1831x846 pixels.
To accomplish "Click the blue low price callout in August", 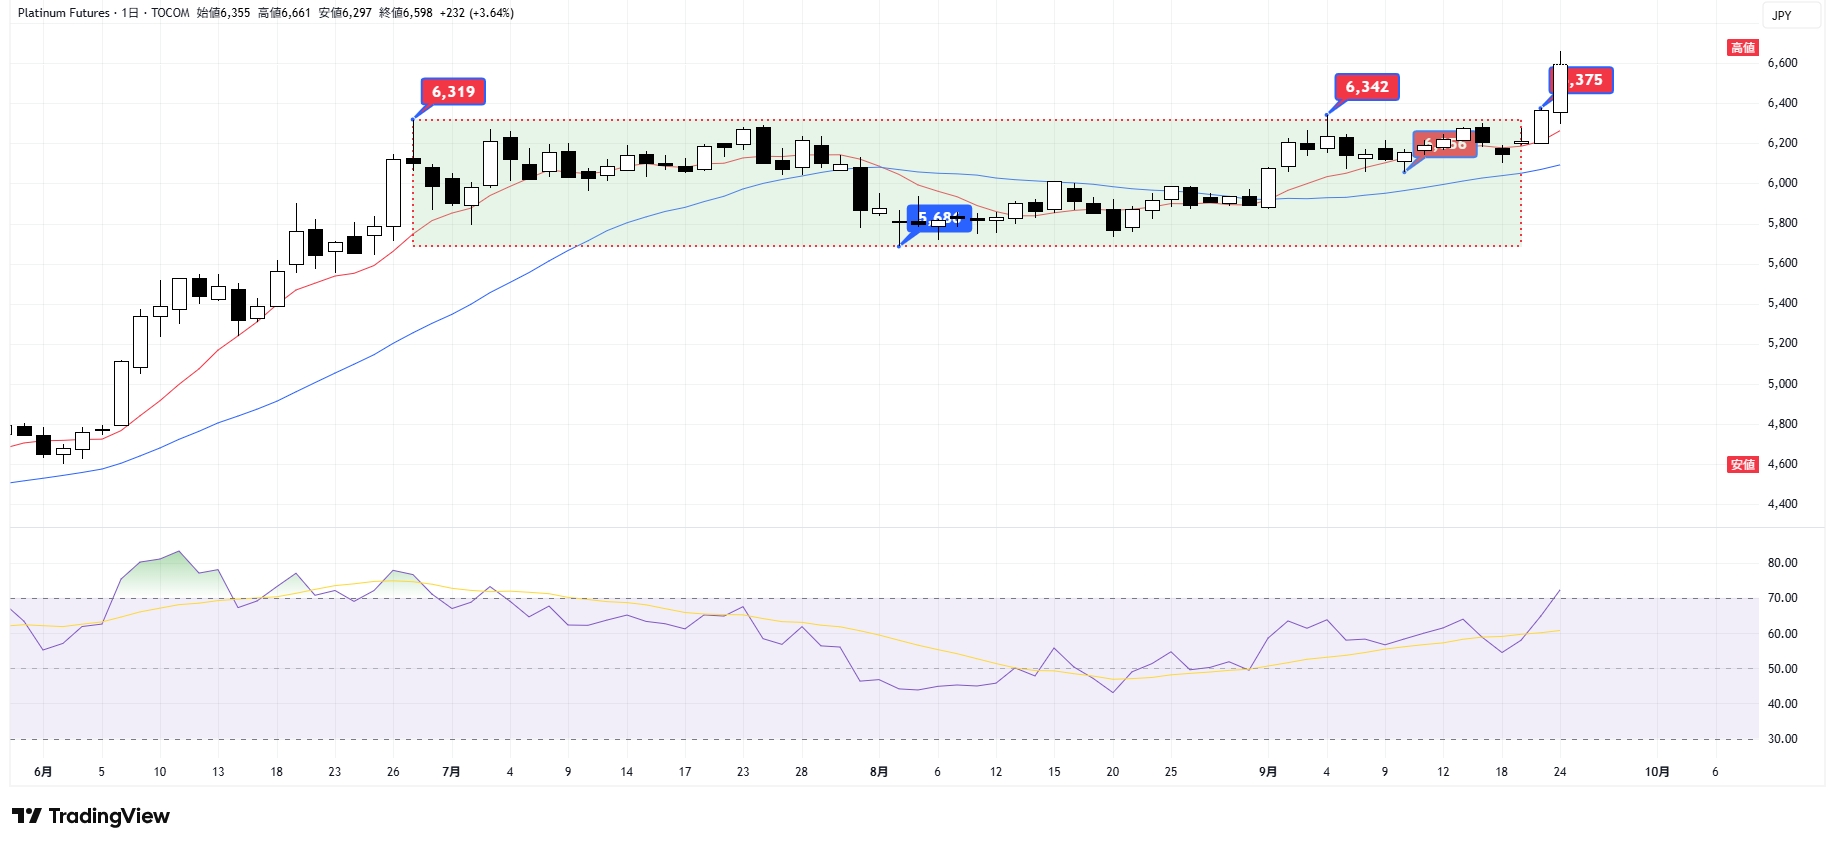I will [x=939, y=218].
